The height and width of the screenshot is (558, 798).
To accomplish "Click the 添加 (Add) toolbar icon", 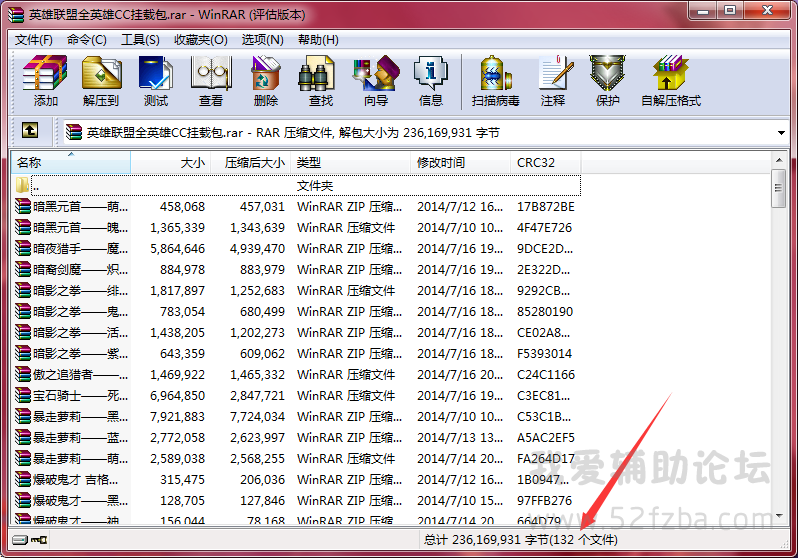I will [45, 74].
